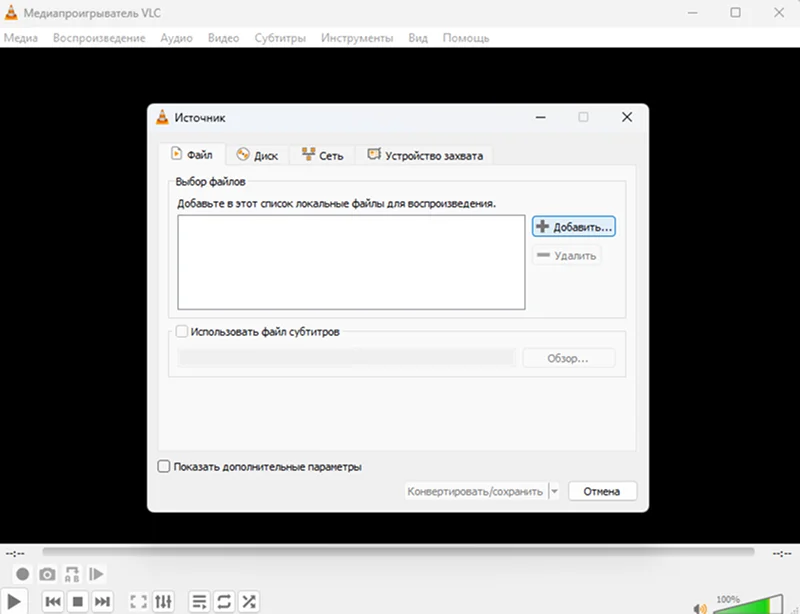
Task: Click the Добавить... button
Action: click(573, 227)
